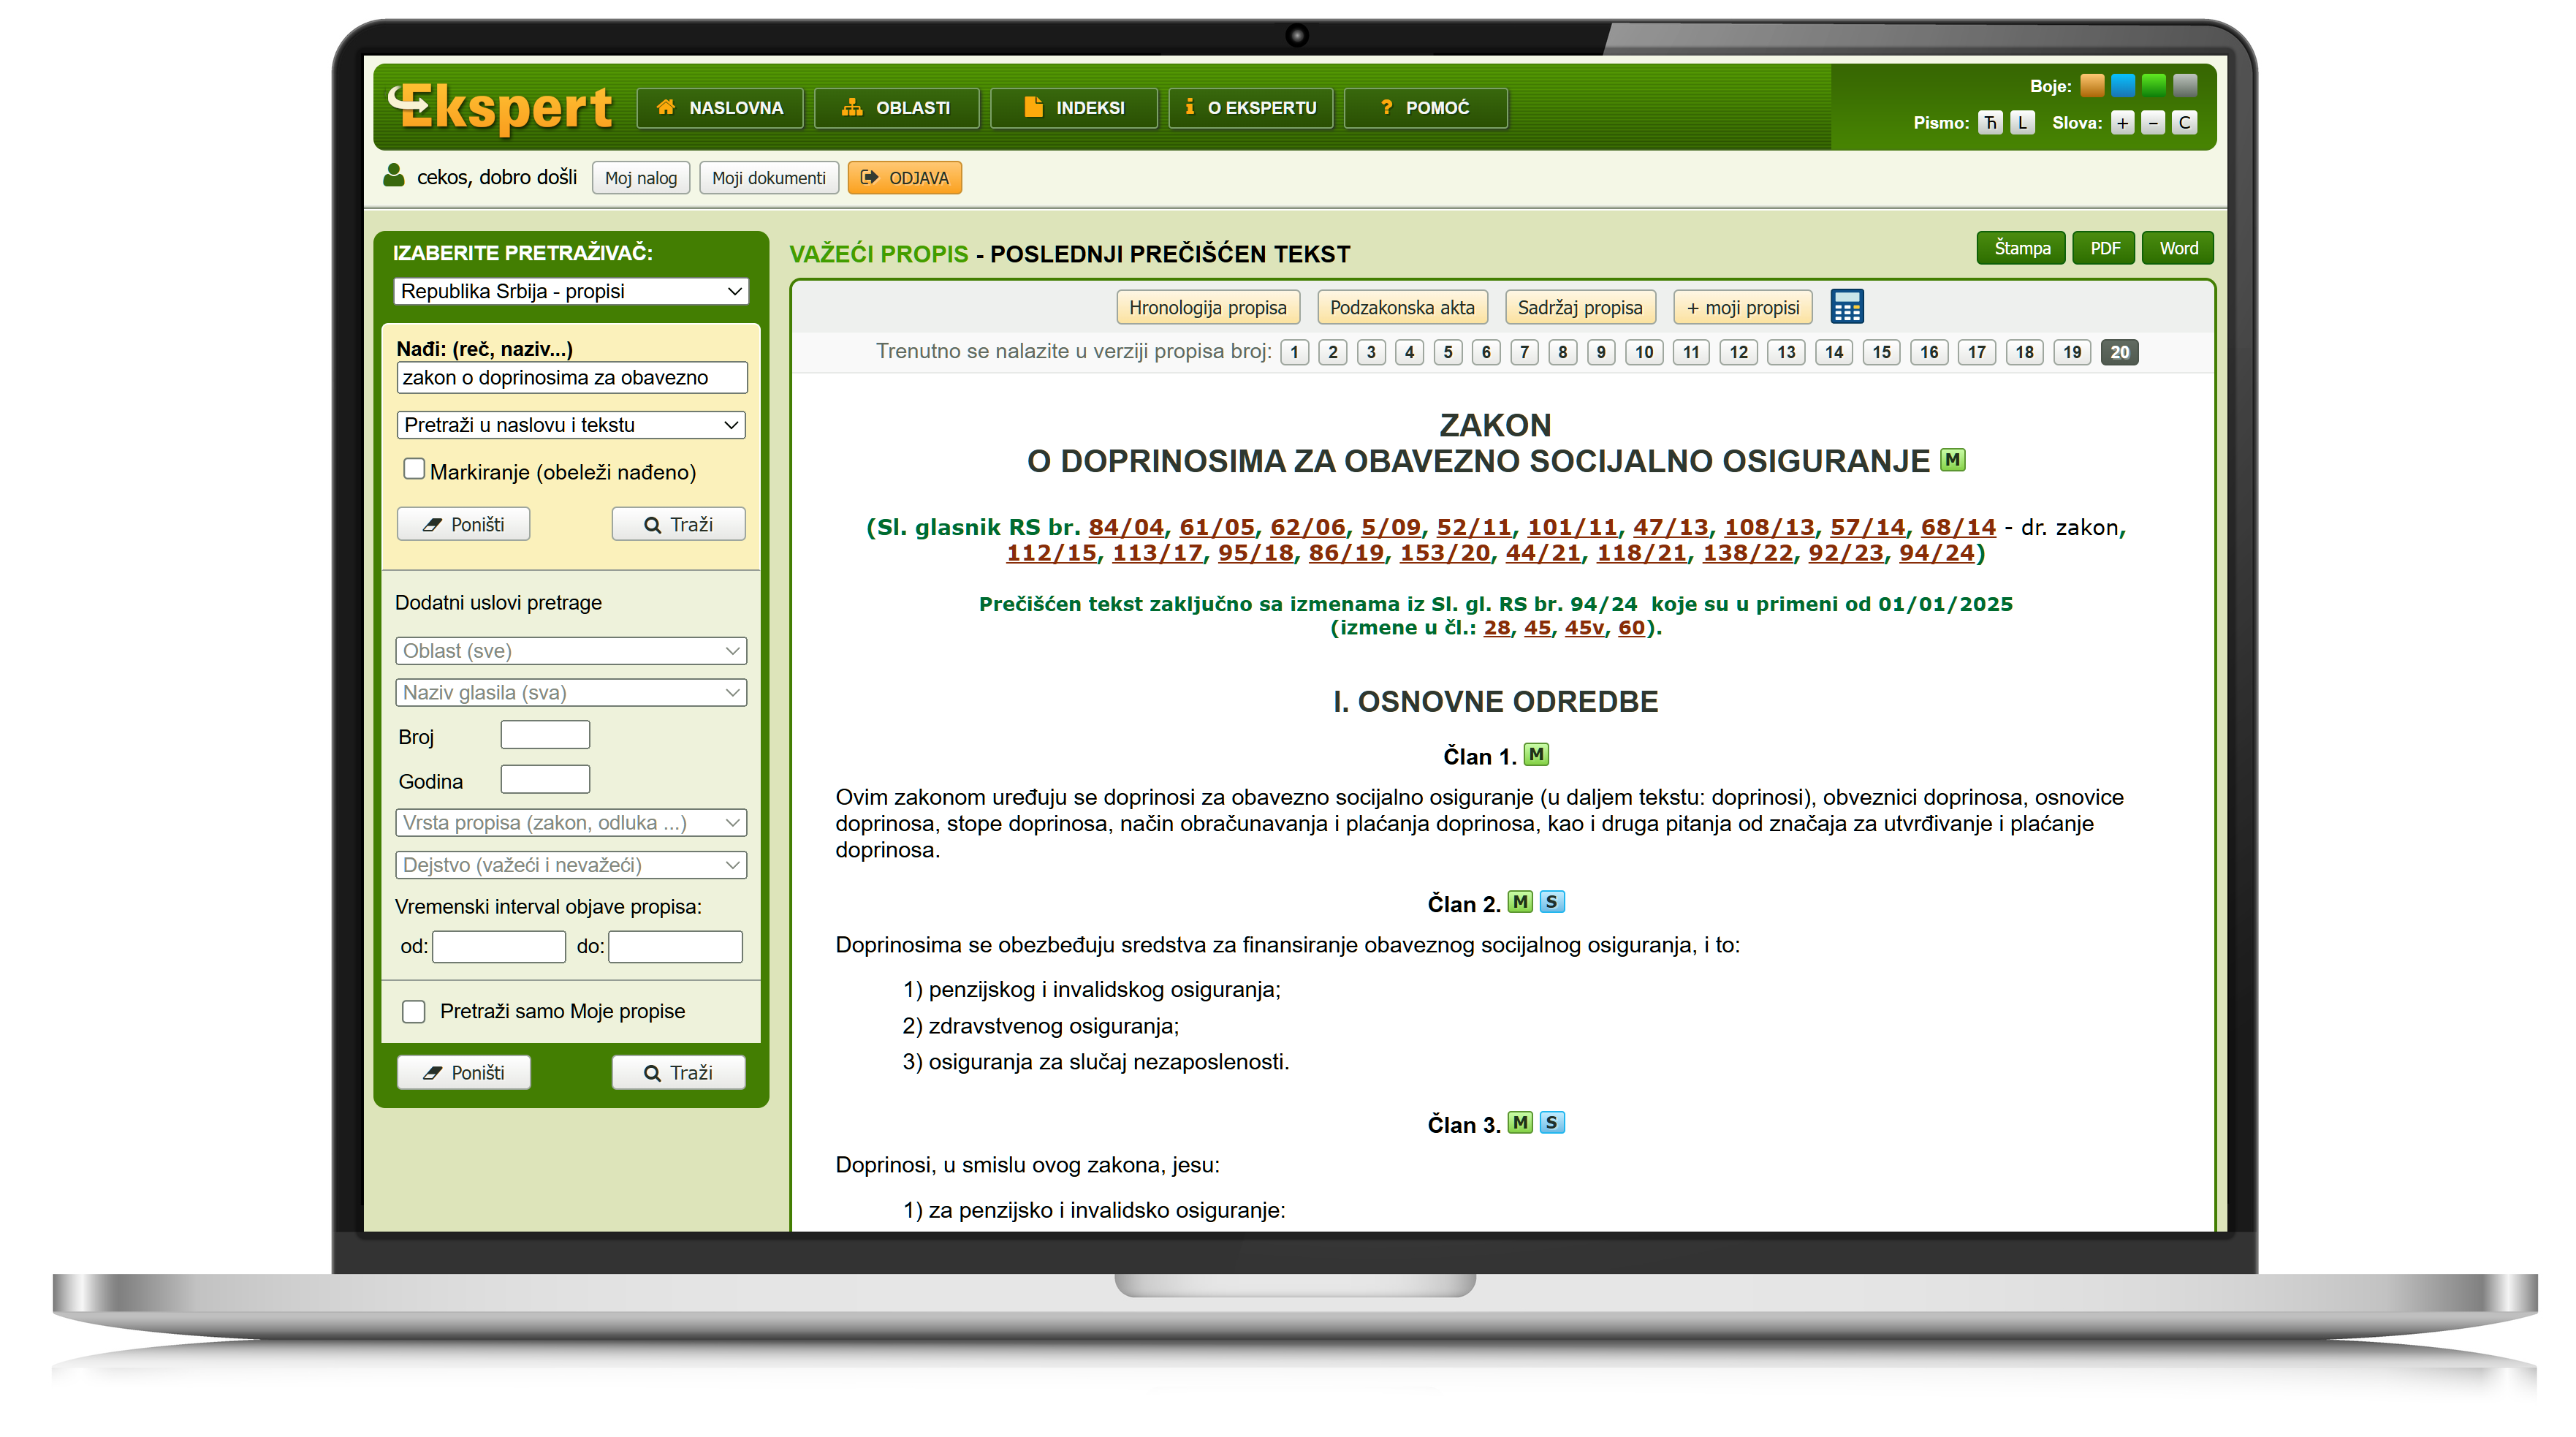The height and width of the screenshot is (1437, 2576).
Task: Jump to amended article 28 link
Action: click(1497, 628)
